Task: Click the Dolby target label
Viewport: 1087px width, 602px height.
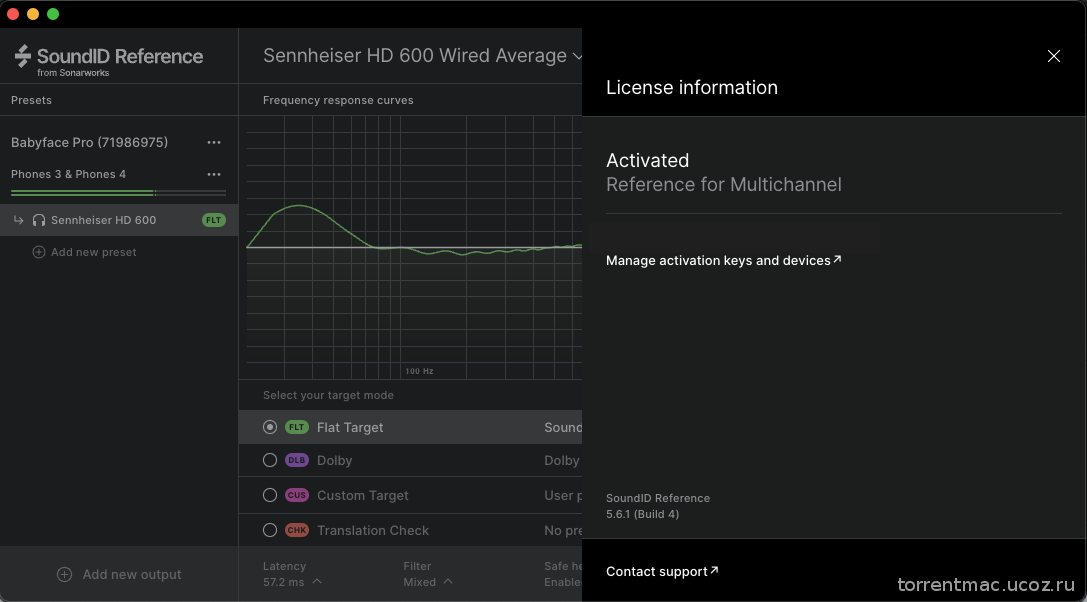Action: (334, 460)
